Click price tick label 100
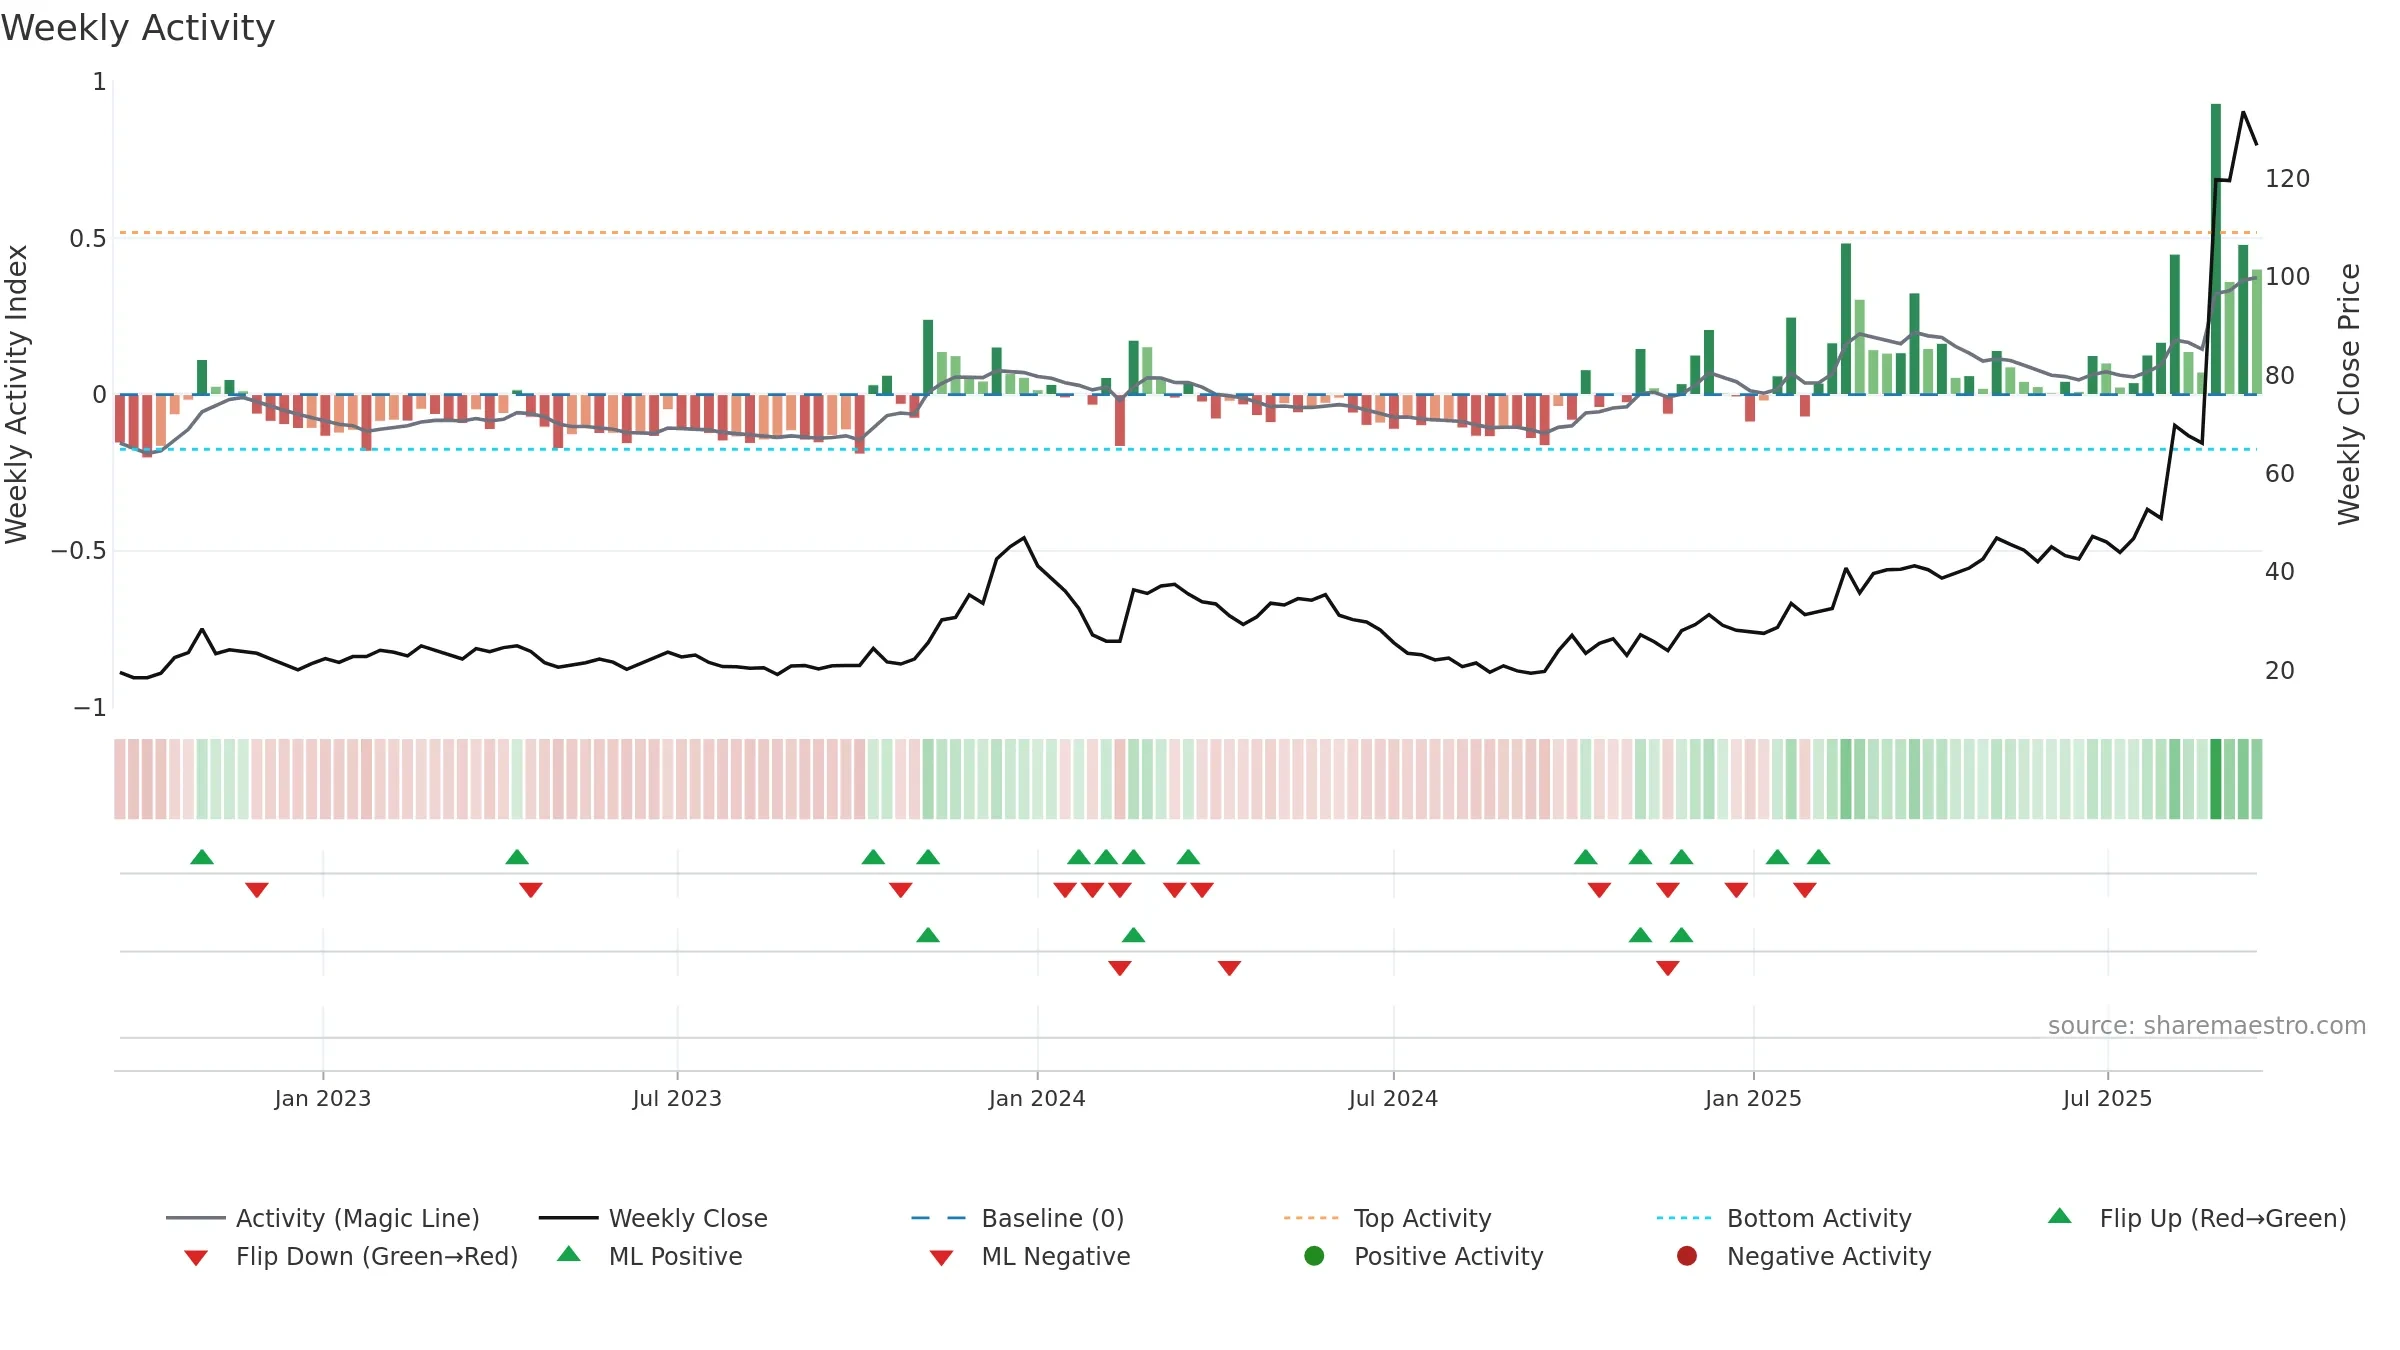The height and width of the screenshot is (1350, 2400). [x=2287, y=277]
